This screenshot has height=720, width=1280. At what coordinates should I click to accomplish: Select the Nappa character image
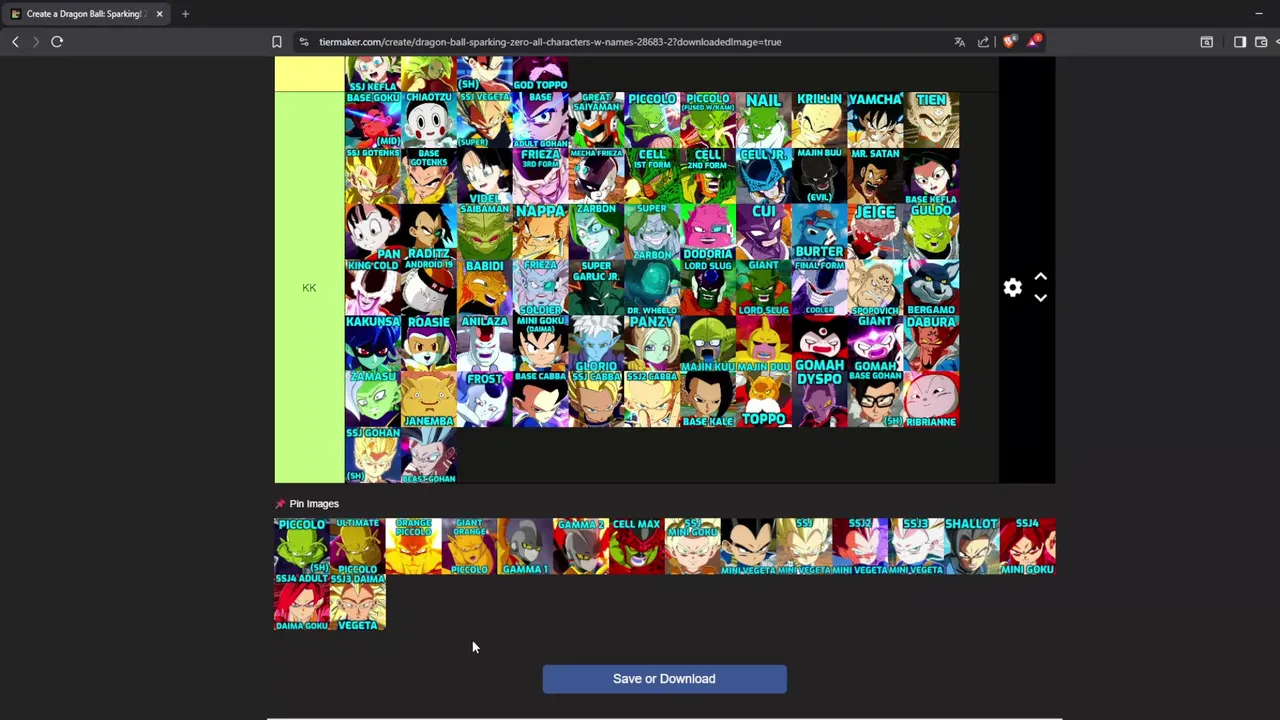tap(541, 232)
